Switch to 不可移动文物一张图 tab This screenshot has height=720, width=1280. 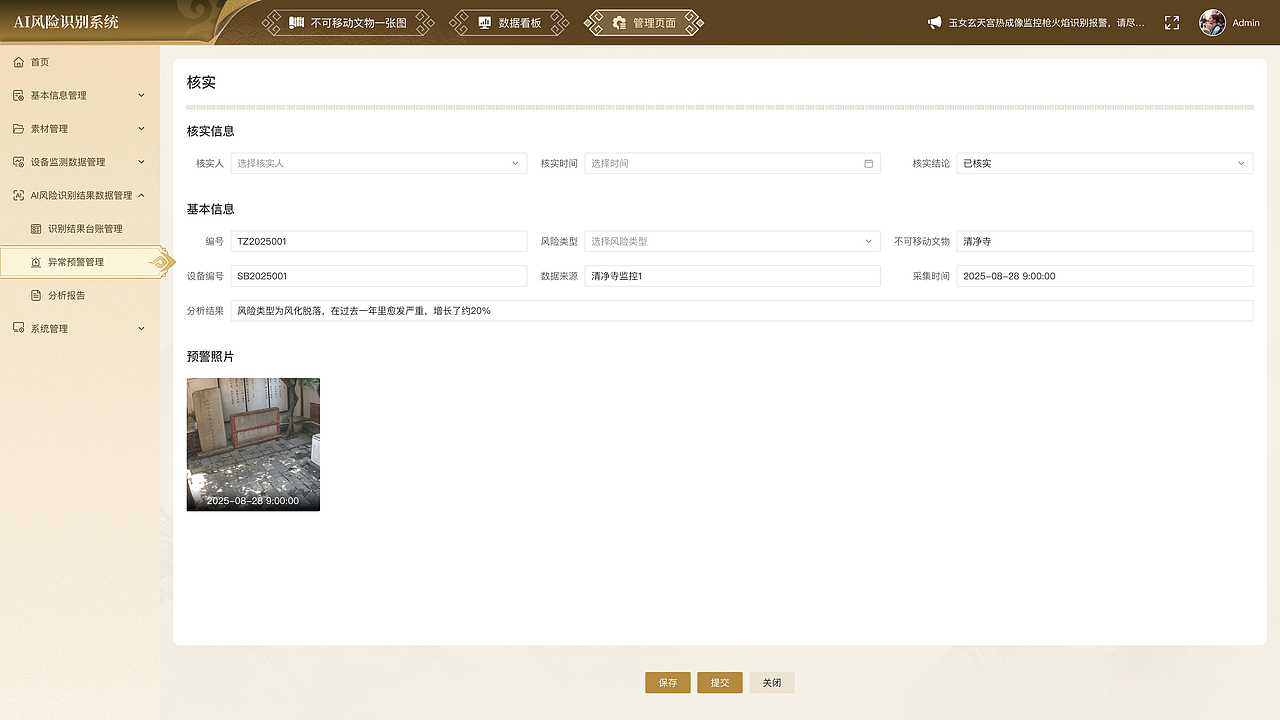point(348,22)
